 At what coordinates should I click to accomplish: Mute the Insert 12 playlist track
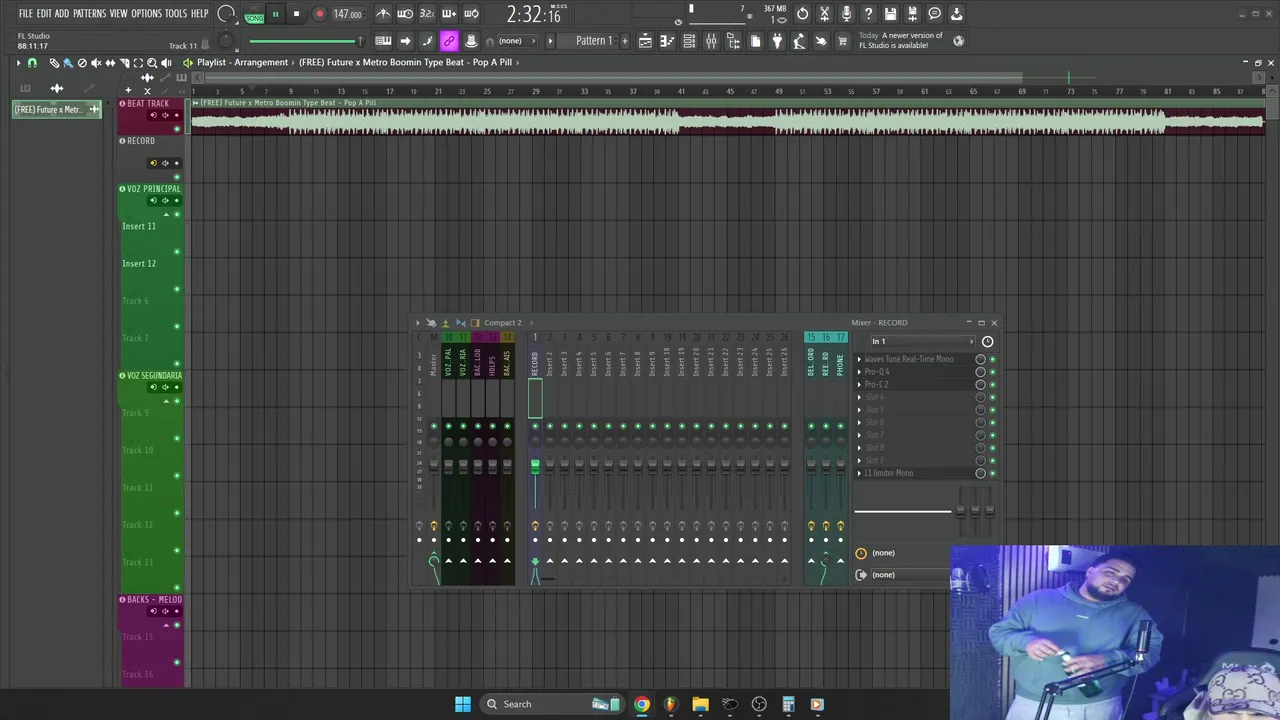pos(177,289)
